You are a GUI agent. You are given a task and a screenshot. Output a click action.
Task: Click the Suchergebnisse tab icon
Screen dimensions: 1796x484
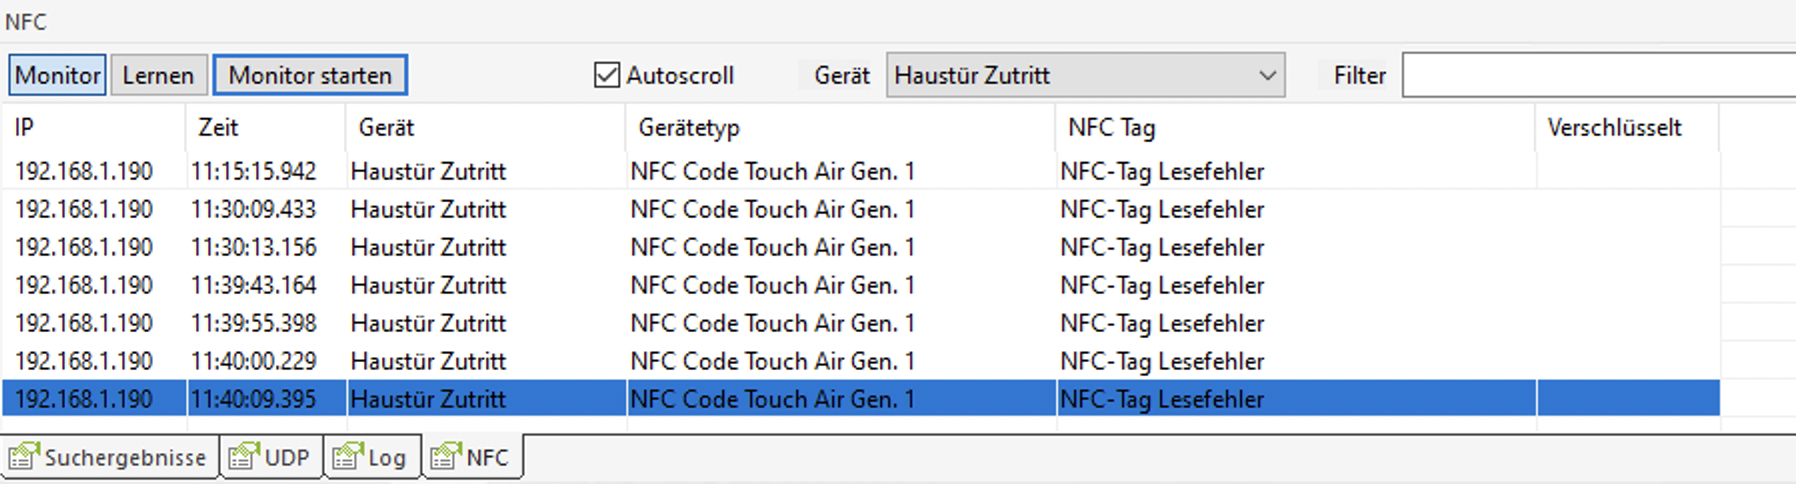tap(23, 457)
